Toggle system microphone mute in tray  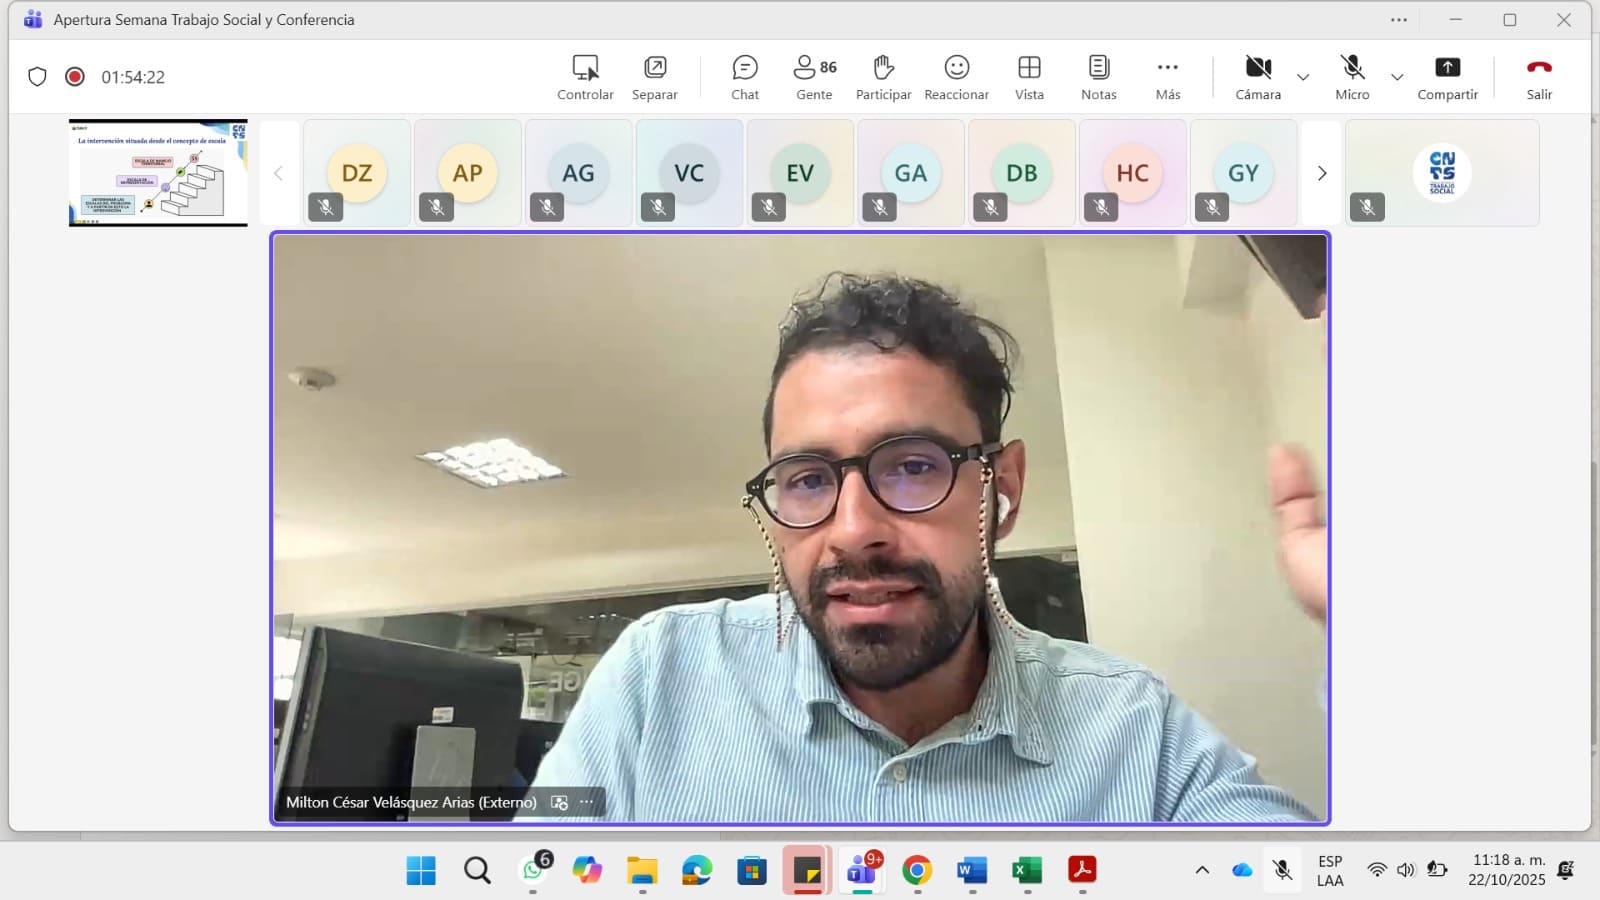pyautogui.click(x=1282, y=870)
